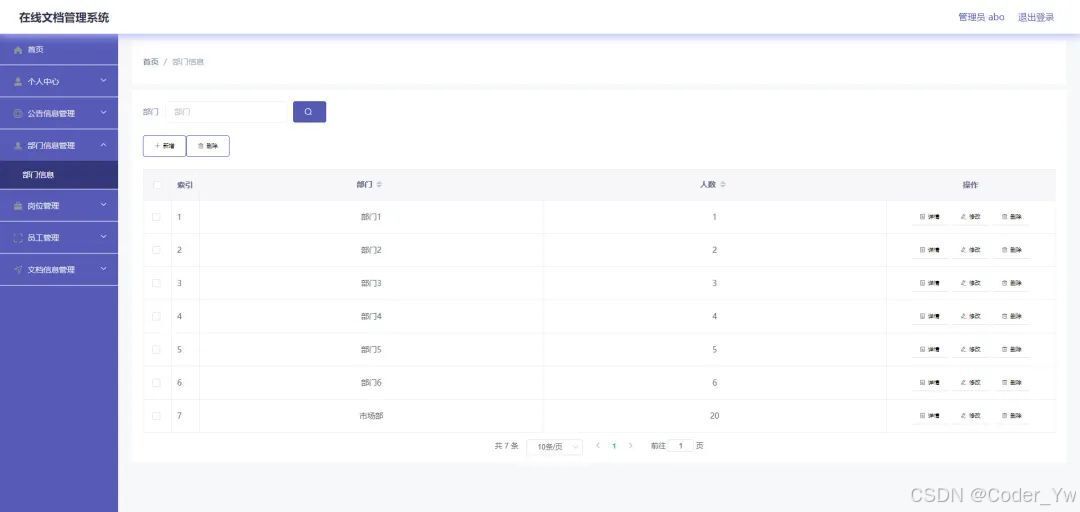
Task: Delete the 部门6 row
Action: pos(1011,382)
